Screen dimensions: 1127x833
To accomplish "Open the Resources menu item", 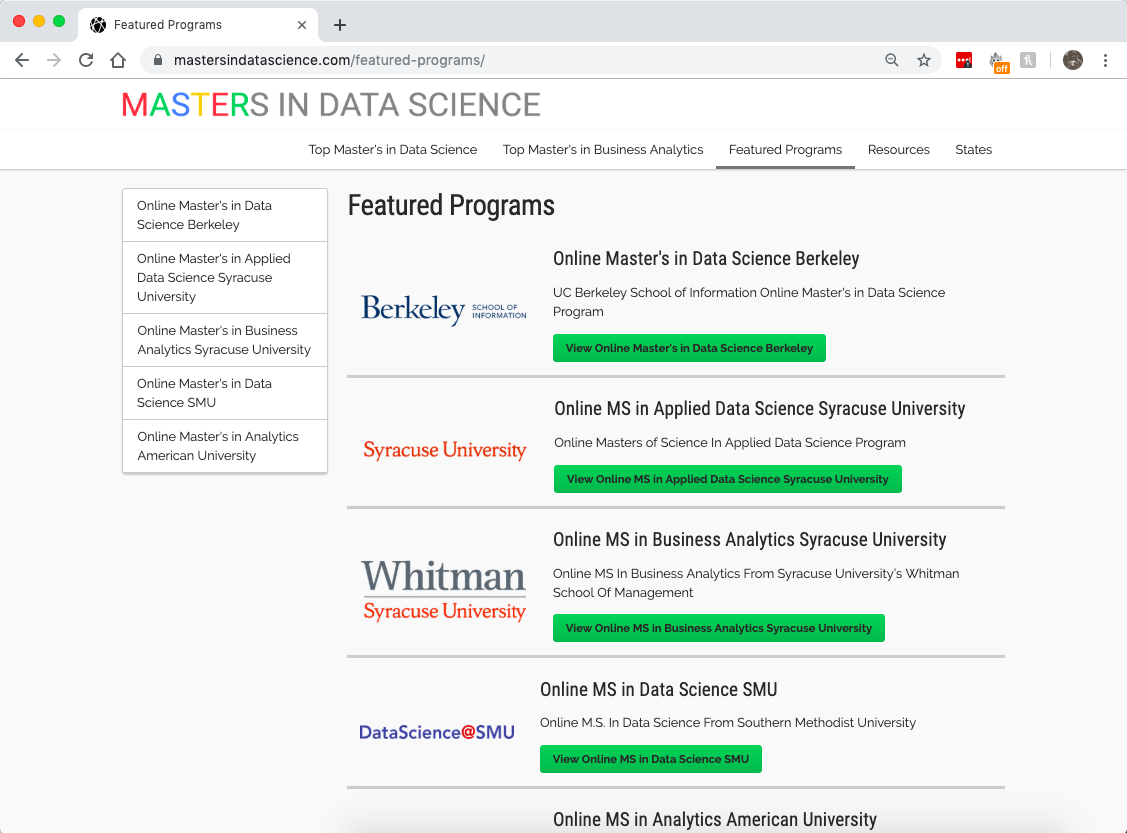I will click(899, 150).
